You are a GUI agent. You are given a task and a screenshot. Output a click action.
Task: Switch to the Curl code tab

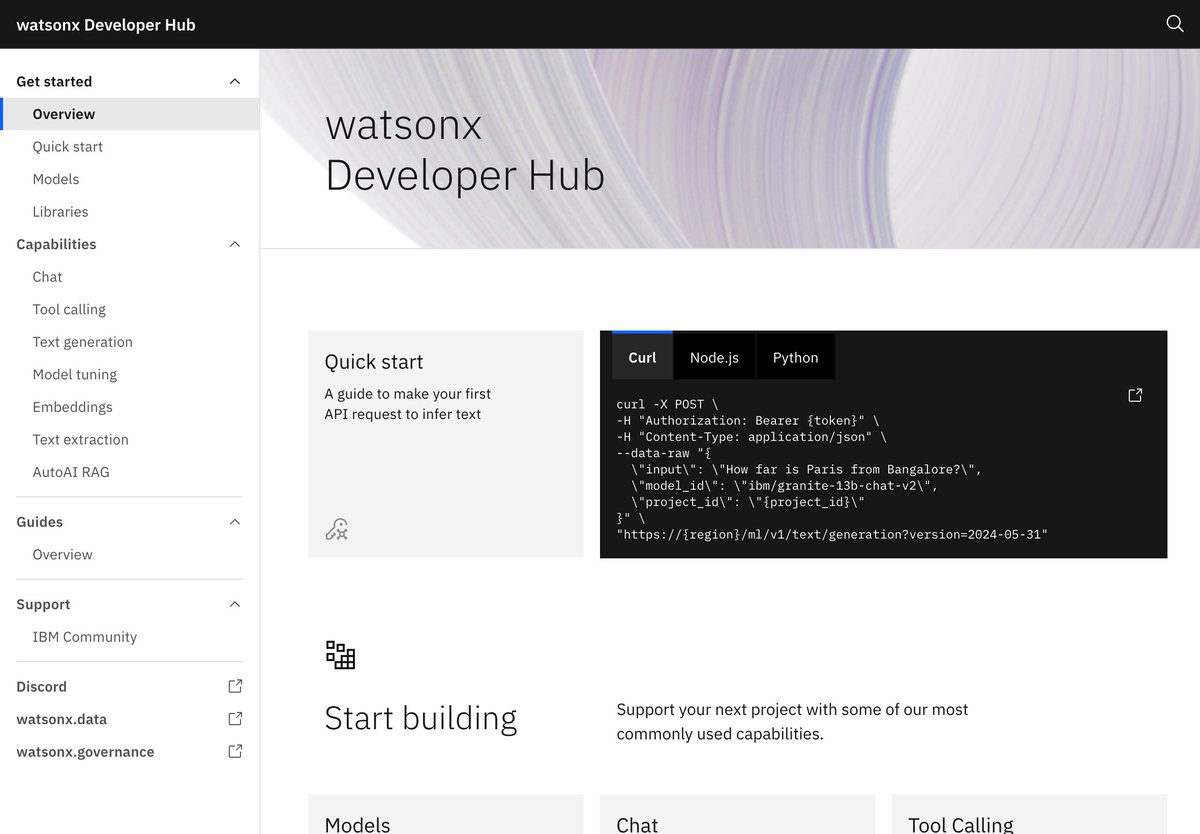(642, 357)
